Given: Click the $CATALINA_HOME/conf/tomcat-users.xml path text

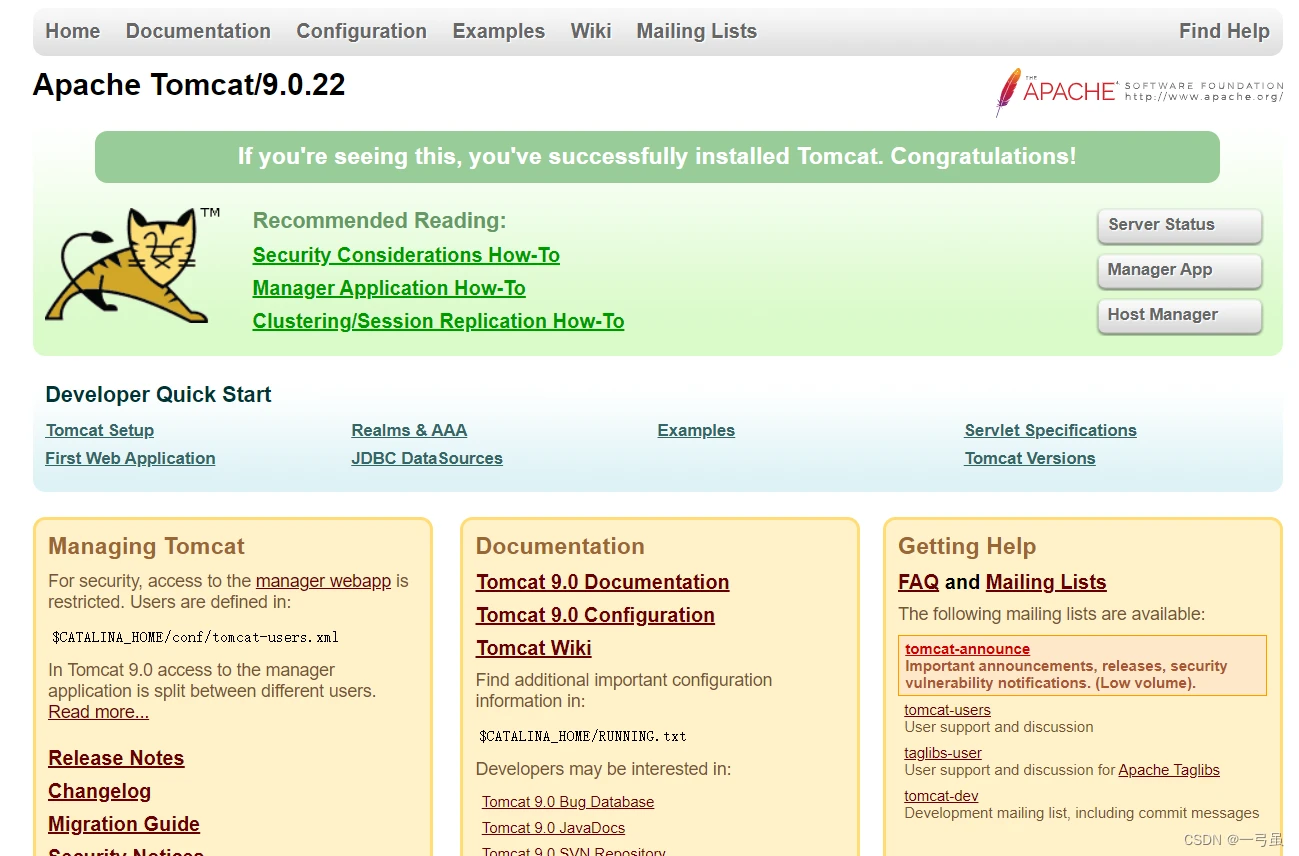Looking at the screenshot, I should click(x=195, y=637).
